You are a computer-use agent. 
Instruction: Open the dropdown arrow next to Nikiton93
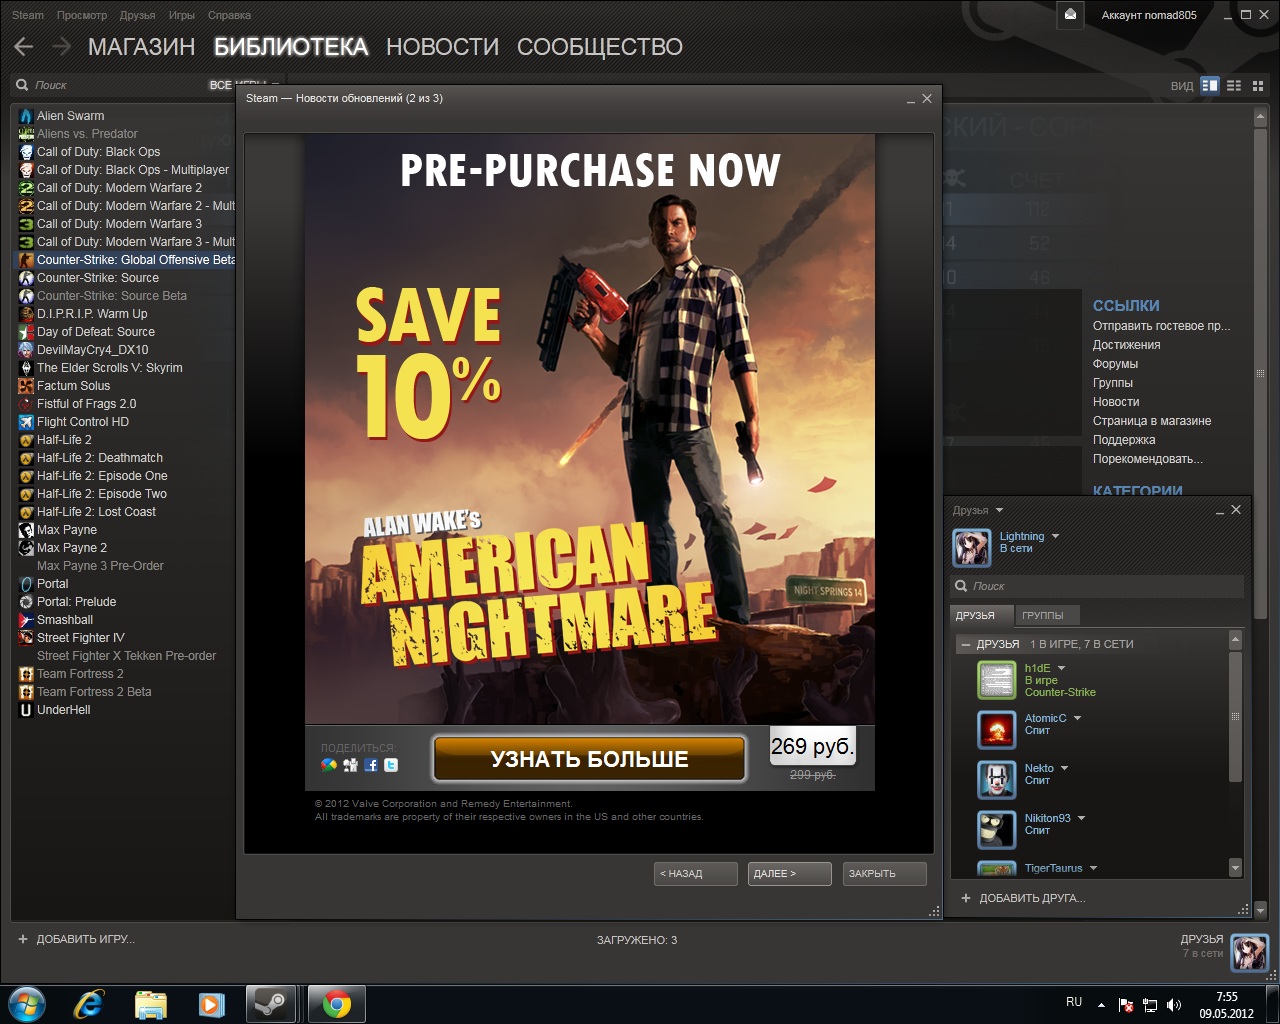click(x=1081, y=818)
